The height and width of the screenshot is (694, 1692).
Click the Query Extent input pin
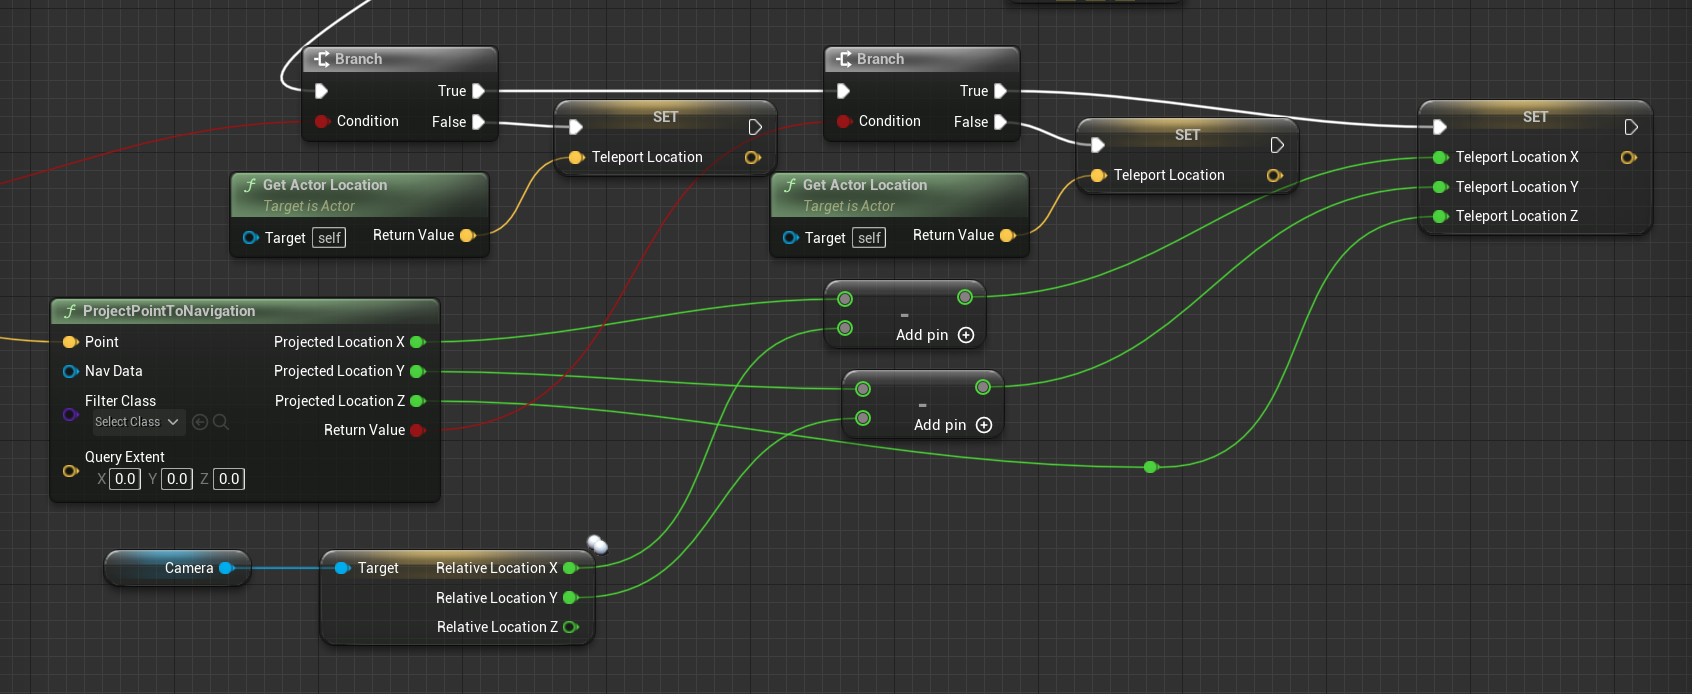pos(70,471)
